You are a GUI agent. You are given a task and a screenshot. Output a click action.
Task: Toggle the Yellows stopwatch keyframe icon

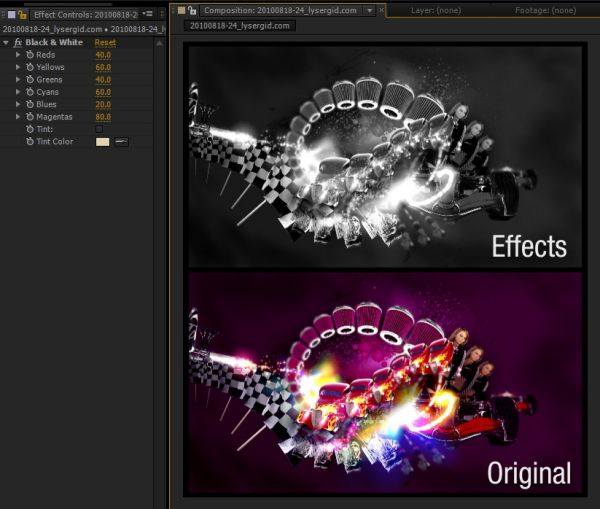tap(30, 67)
